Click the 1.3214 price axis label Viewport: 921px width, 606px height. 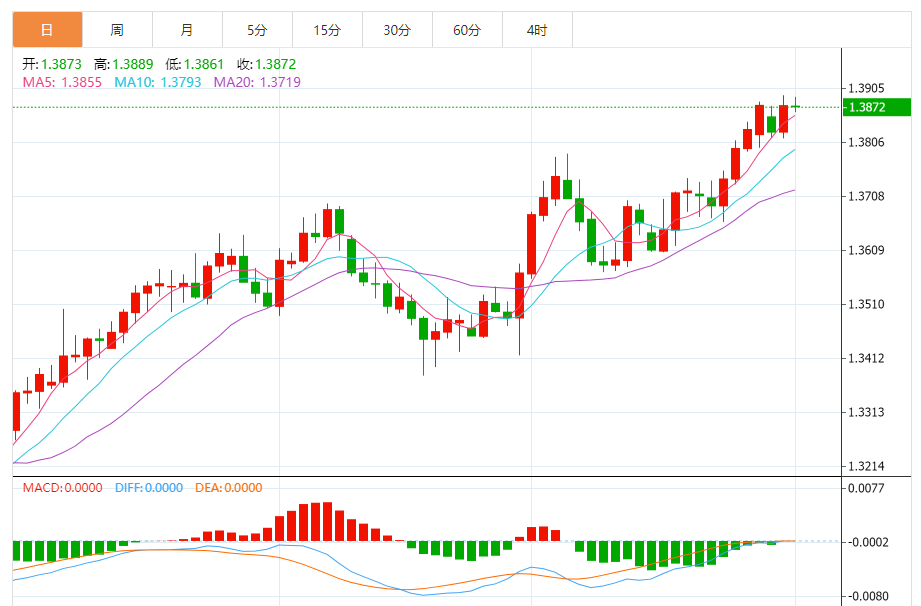pos(866,466)
